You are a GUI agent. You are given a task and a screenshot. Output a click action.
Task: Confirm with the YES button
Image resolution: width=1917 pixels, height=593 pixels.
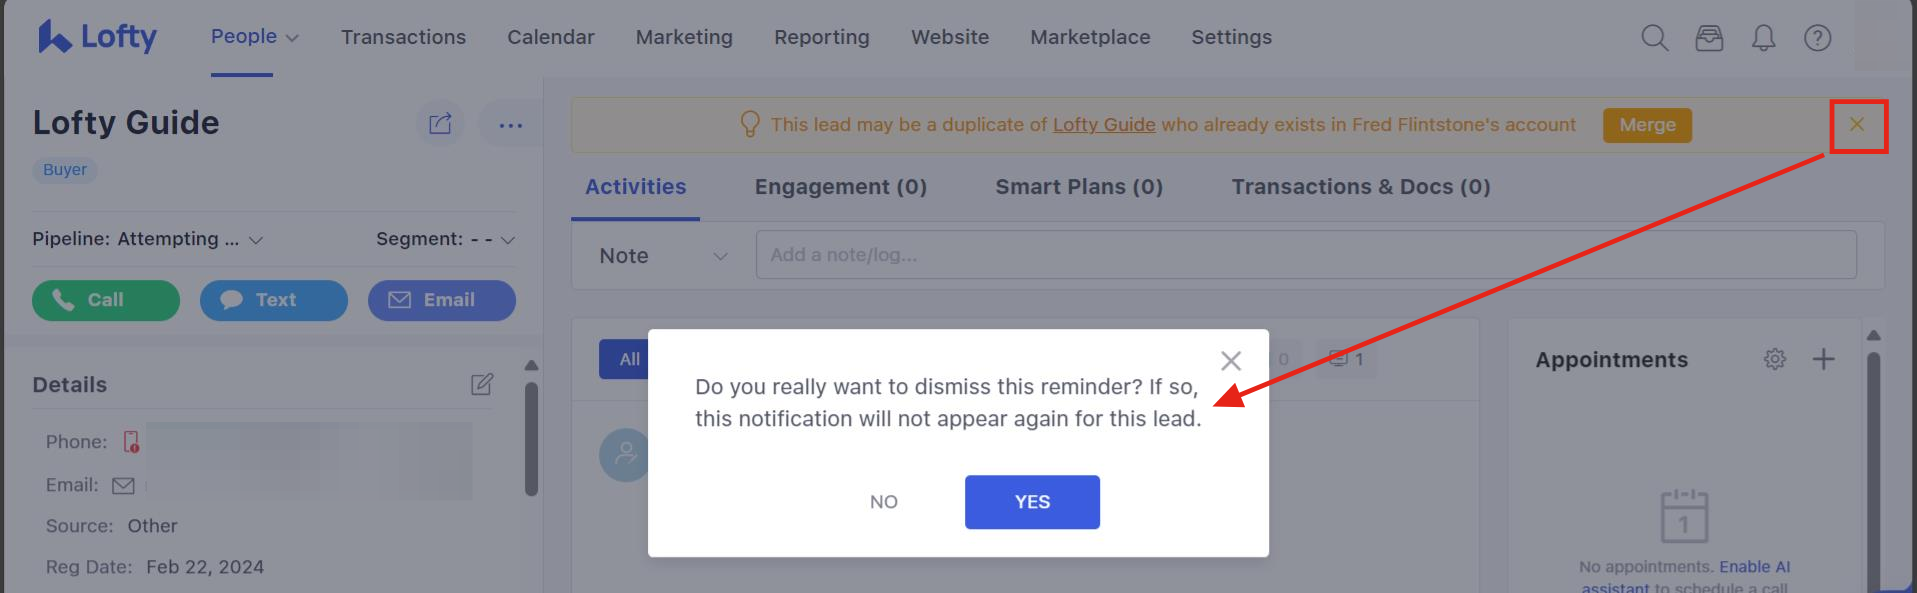tap(1032, 502)
